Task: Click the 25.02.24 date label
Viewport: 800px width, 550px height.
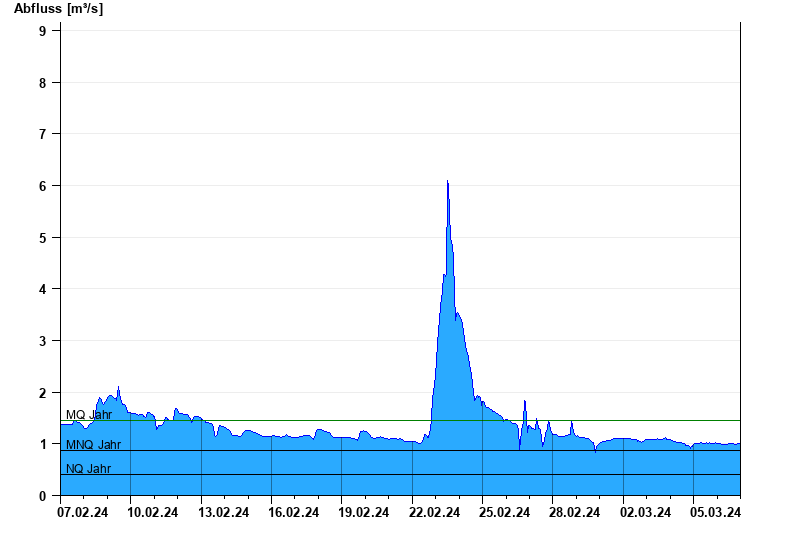Action: 504,512
